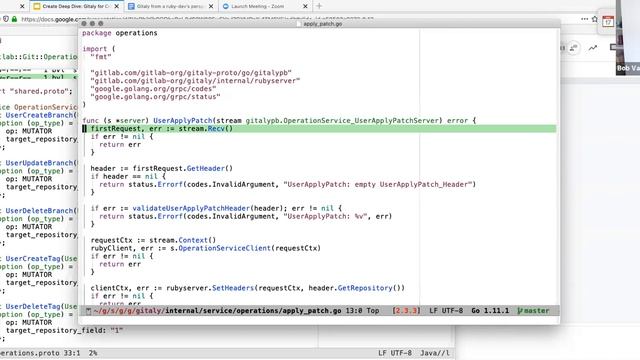This screenshot has width=640, height=360.
Task: Open the three-dots page actions menu
Action: pos(584,19)
